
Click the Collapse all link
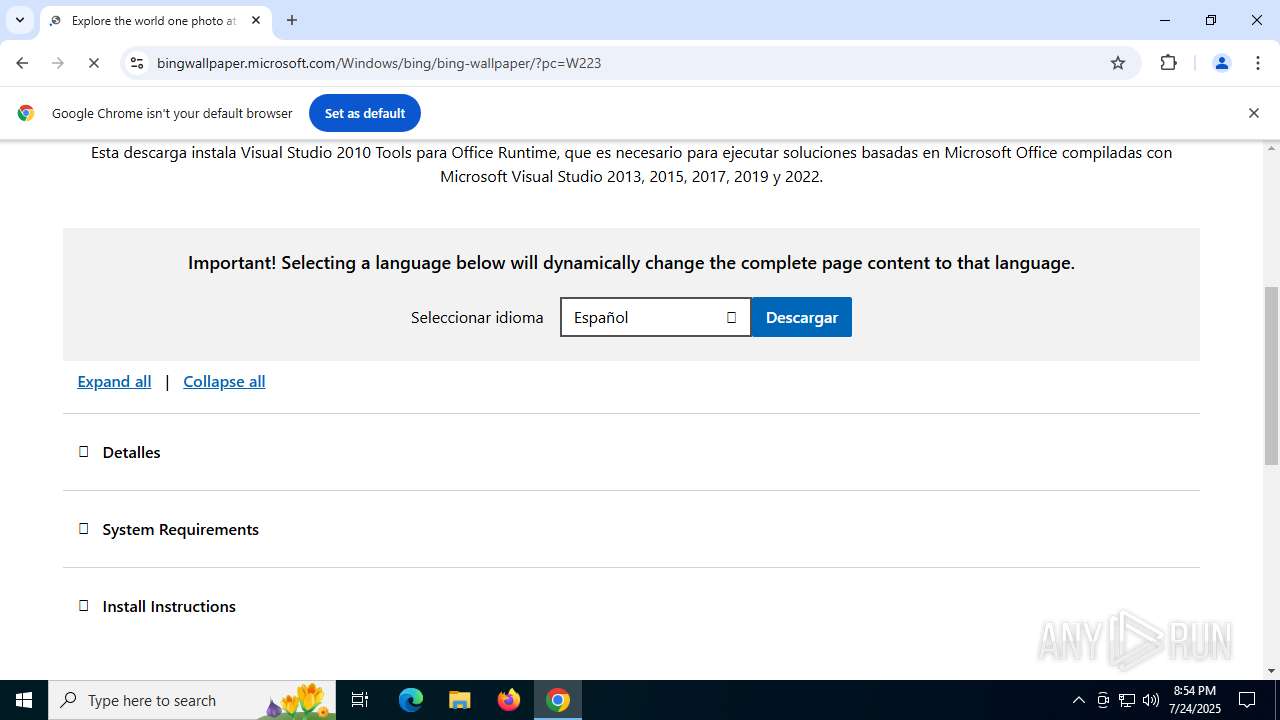[224, 381]
